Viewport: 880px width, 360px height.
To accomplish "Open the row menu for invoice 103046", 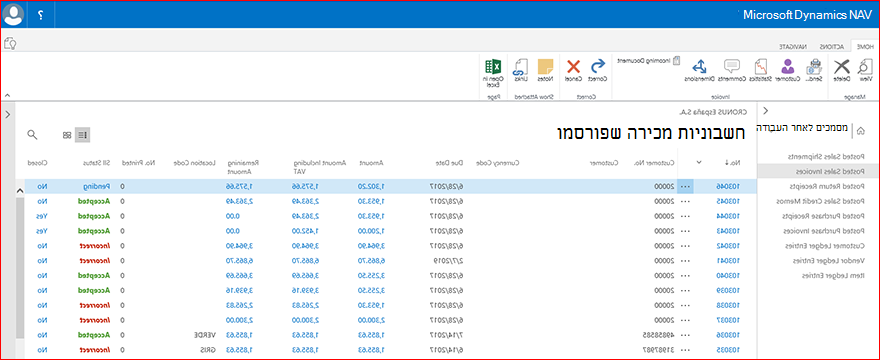I will coord(685,186).
